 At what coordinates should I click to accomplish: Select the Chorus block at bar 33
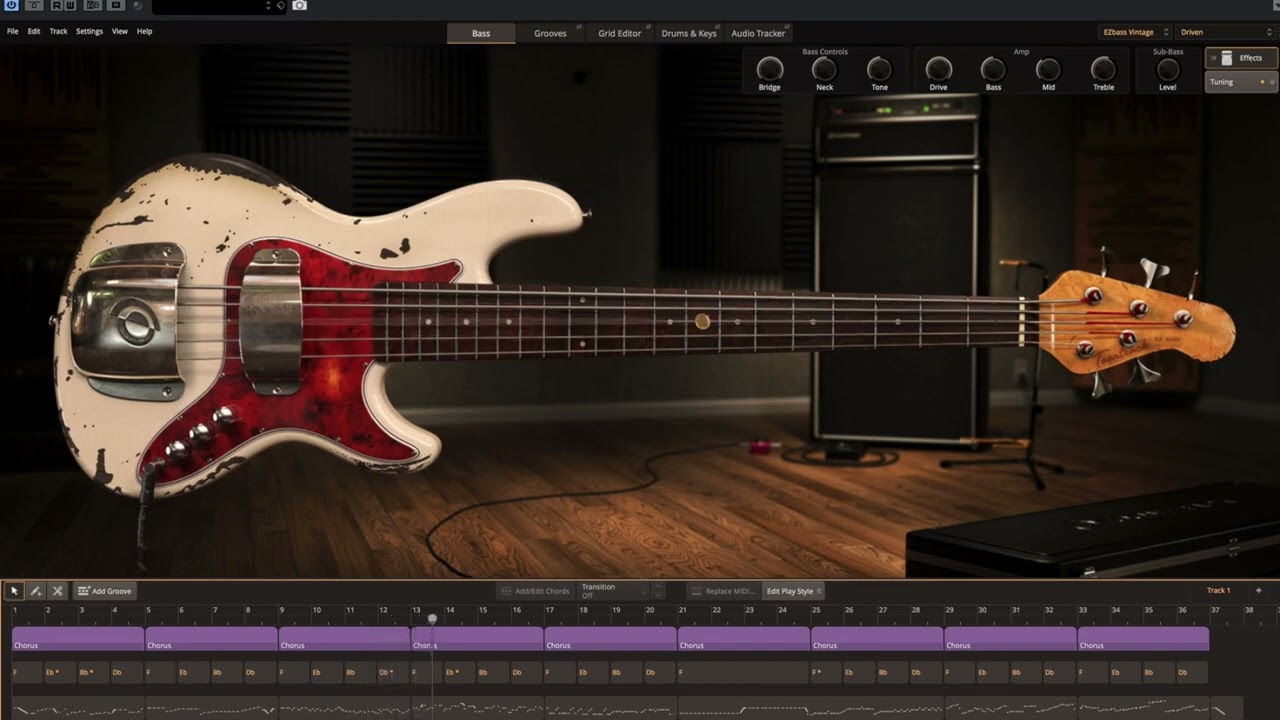[x=1143, y=639]
